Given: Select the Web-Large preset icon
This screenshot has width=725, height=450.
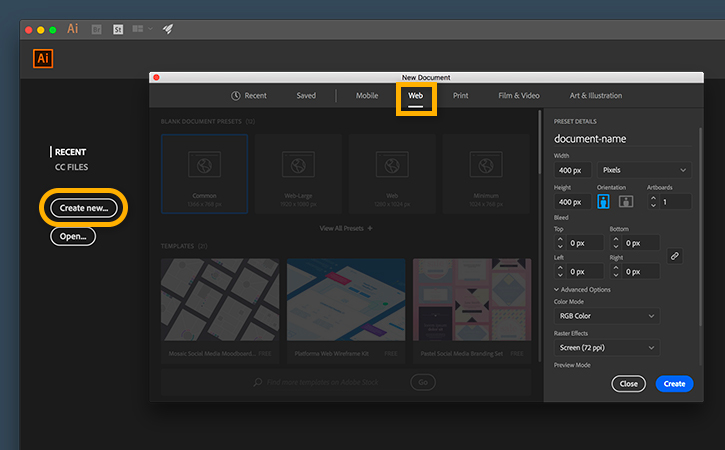Looking at the screenshot, I should click(298, 164).
